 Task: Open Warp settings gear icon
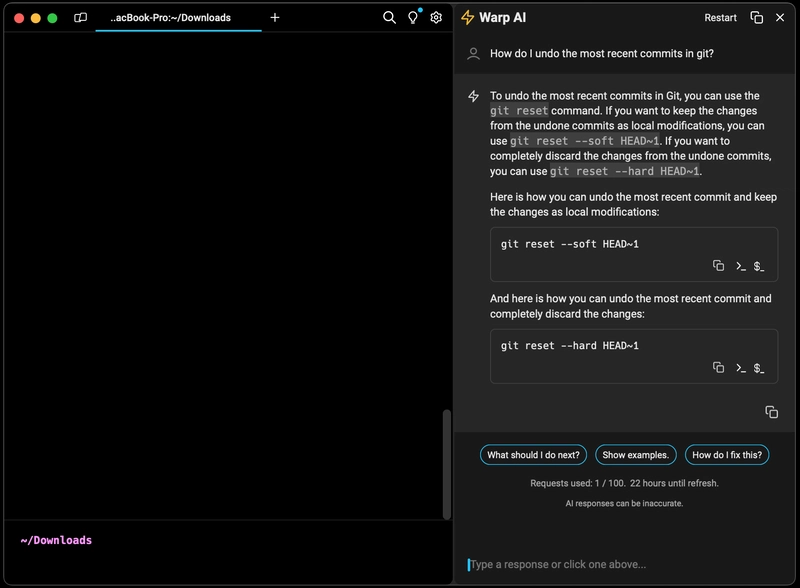436,18
